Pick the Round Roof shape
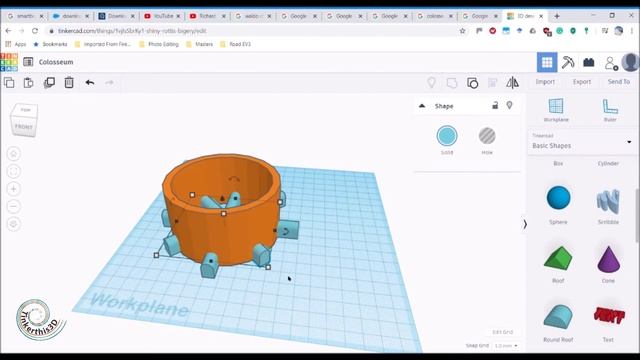 [558, 316]
